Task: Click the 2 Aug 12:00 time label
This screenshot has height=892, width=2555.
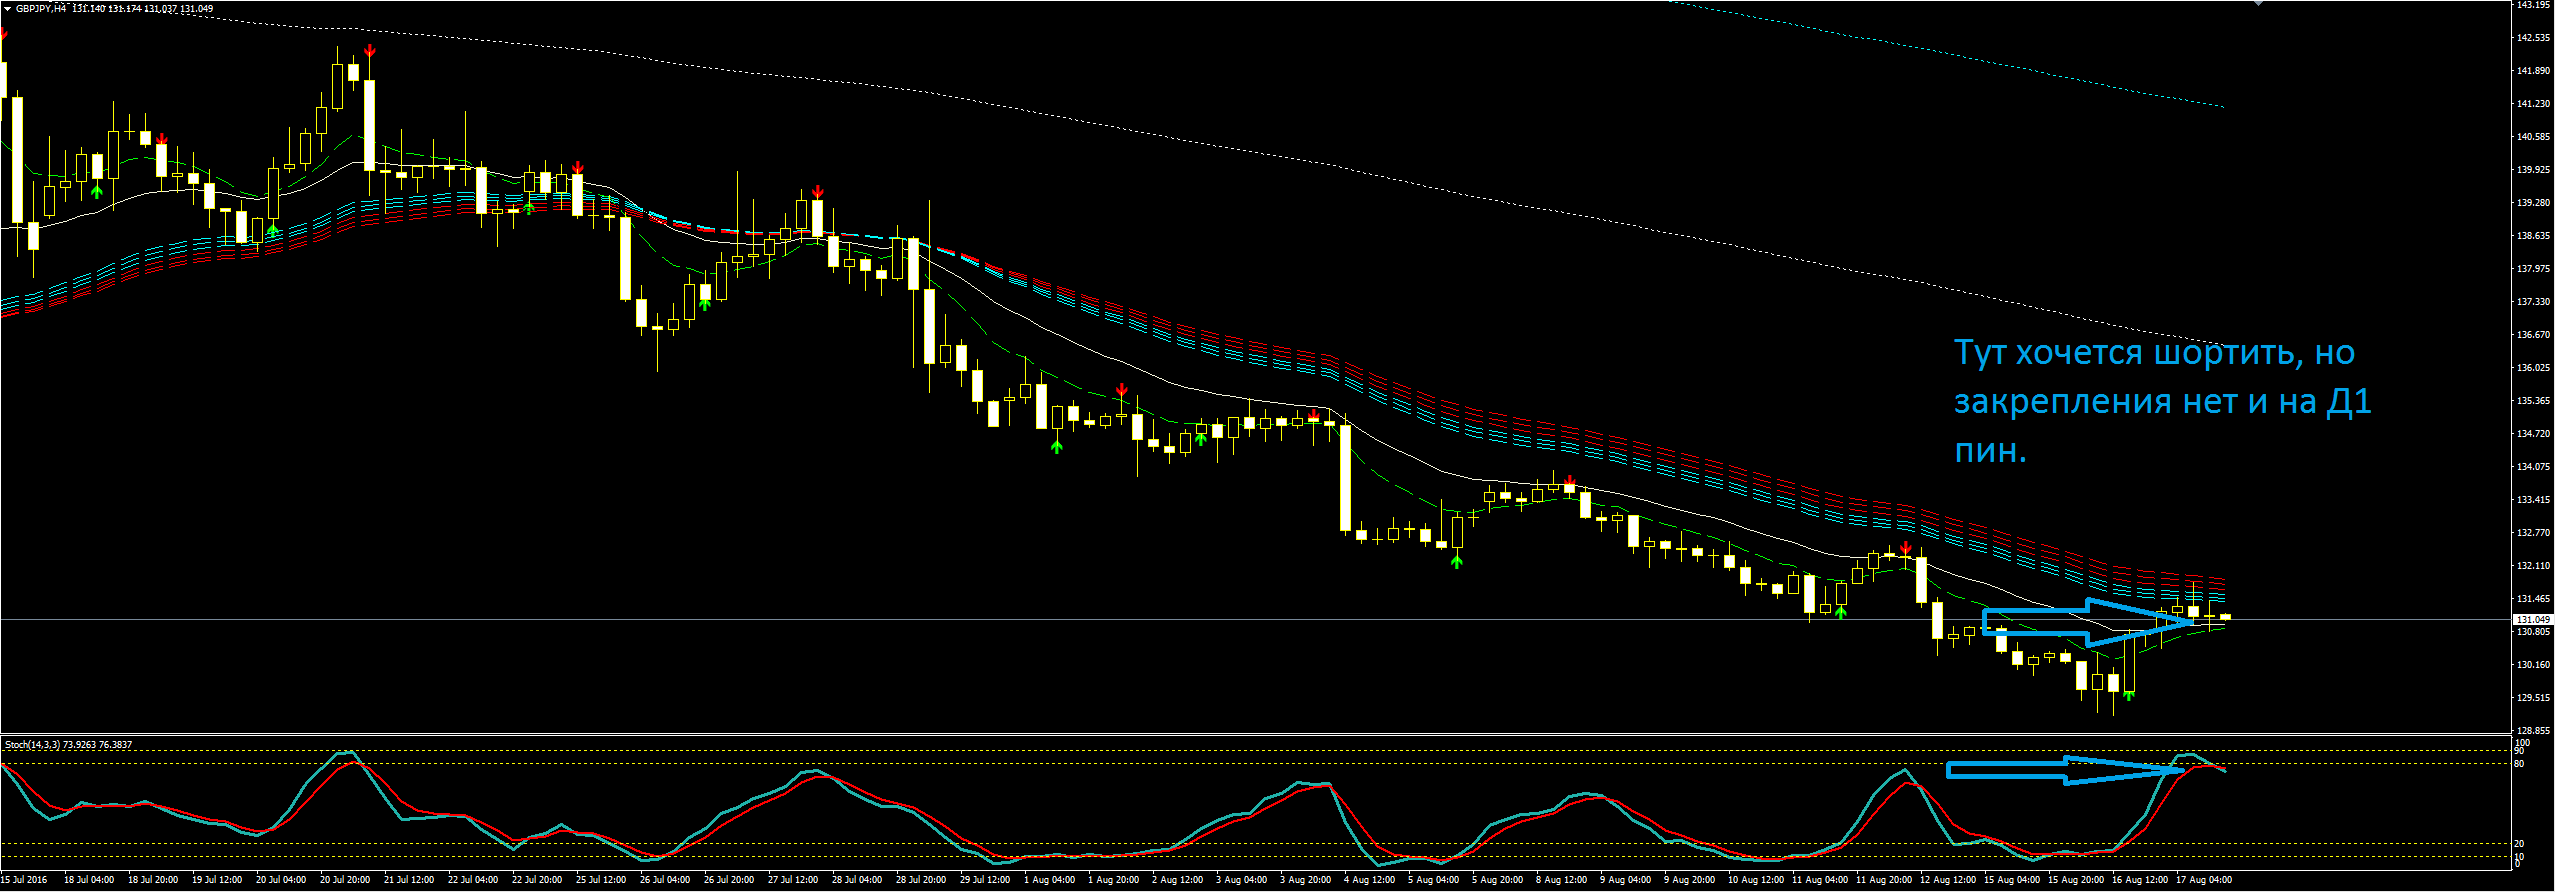Action: [x=1177, y=881]
